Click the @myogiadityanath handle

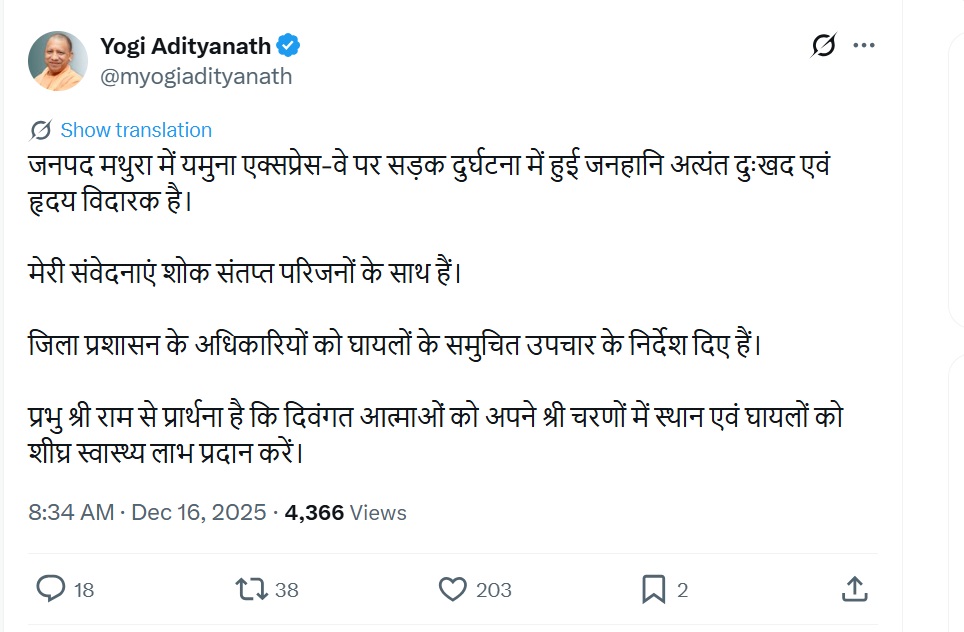(x=196, y=76)
